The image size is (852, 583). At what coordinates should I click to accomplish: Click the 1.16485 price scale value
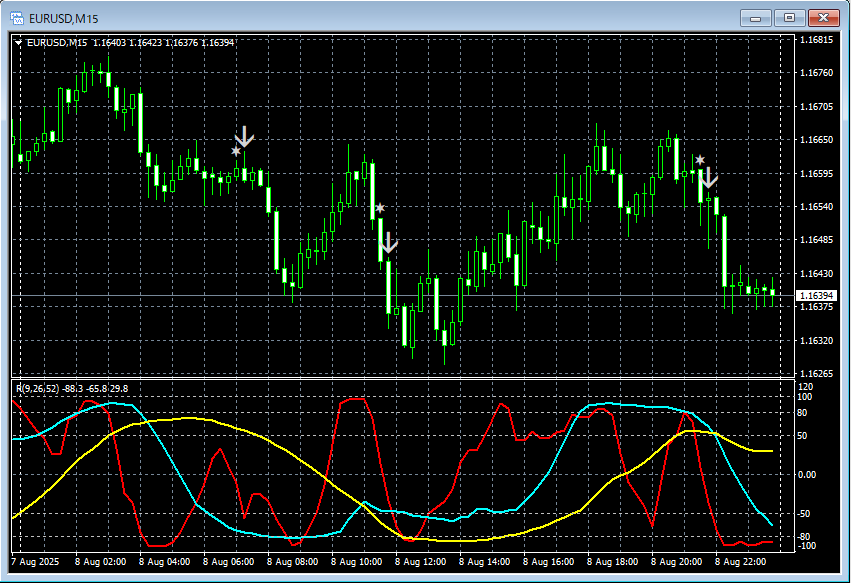[x=817, y=240]
